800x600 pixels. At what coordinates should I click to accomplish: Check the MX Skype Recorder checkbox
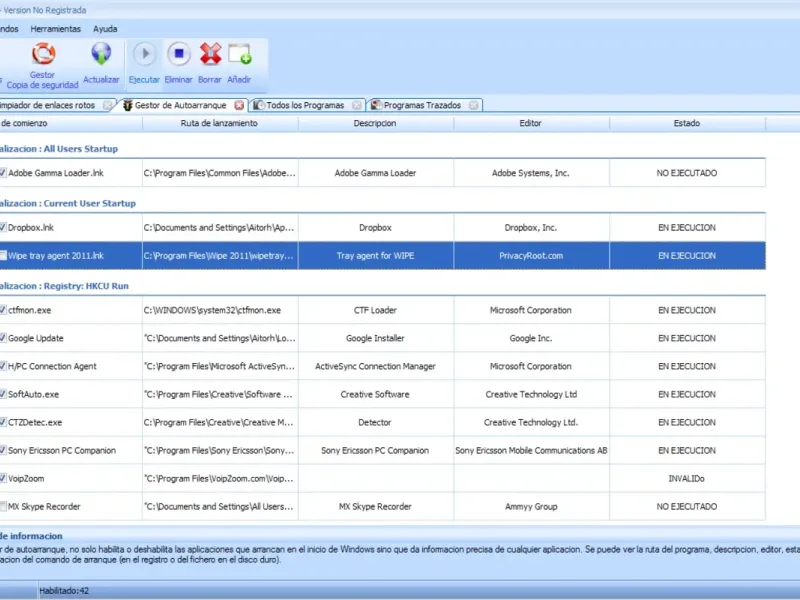3,506
